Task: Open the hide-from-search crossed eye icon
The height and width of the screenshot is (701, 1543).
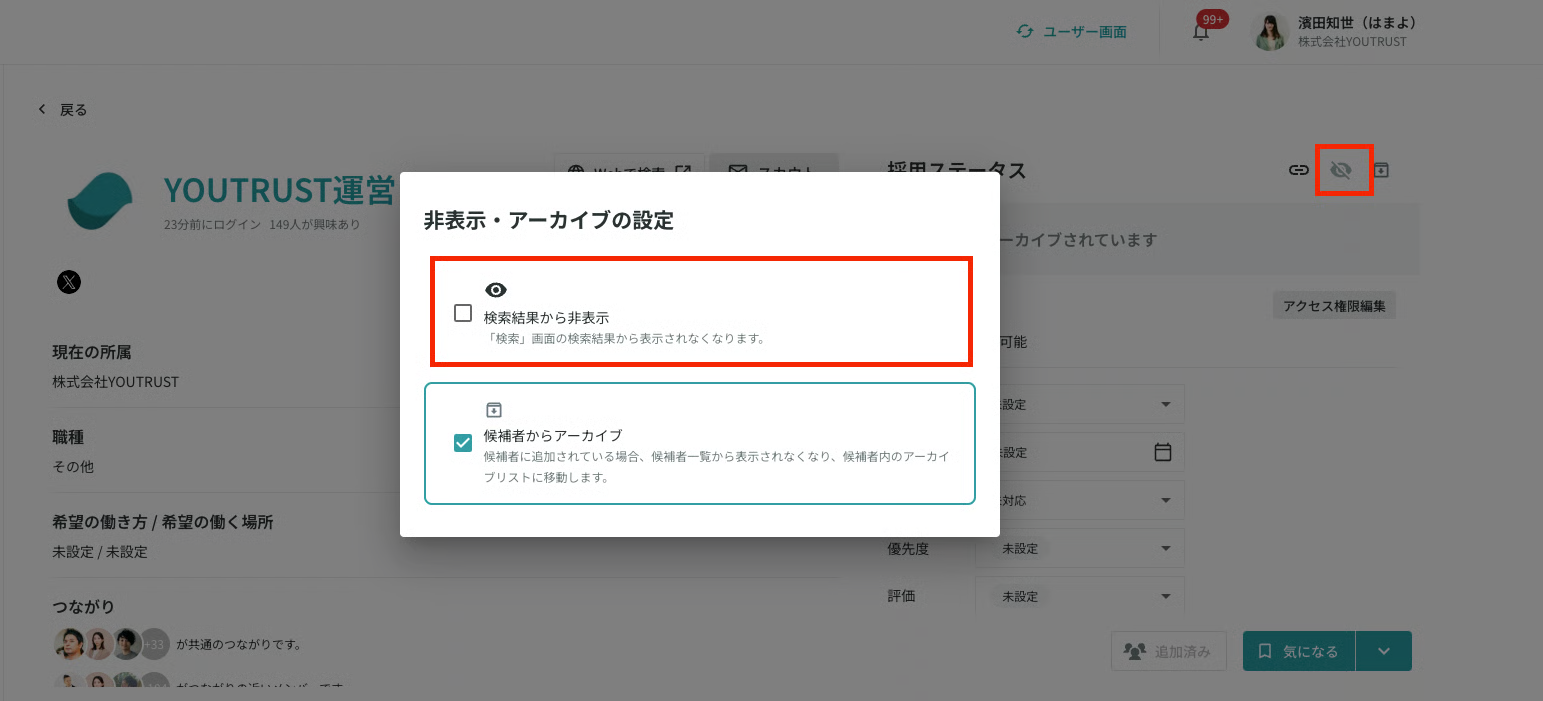Action: click(x=1341, y=170)
